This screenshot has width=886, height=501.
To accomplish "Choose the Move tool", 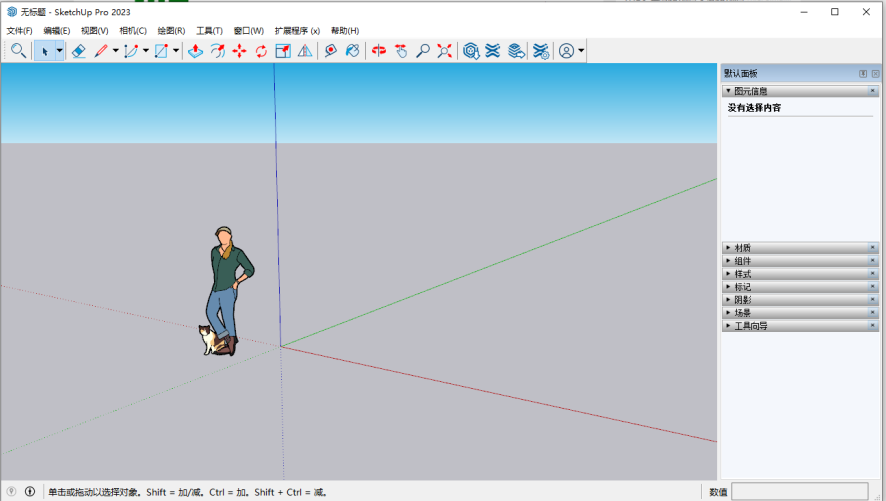I will (240, 51).
